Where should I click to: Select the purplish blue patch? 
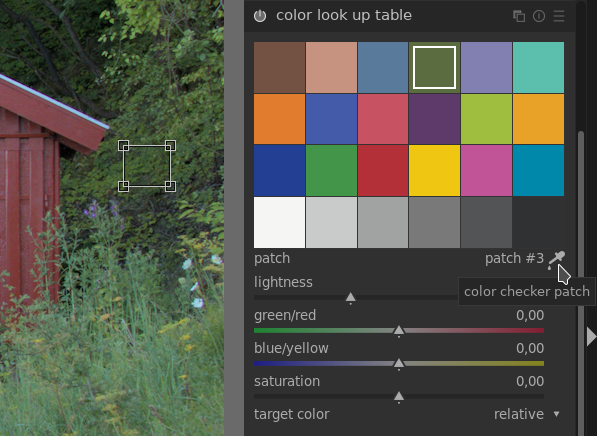331,119
